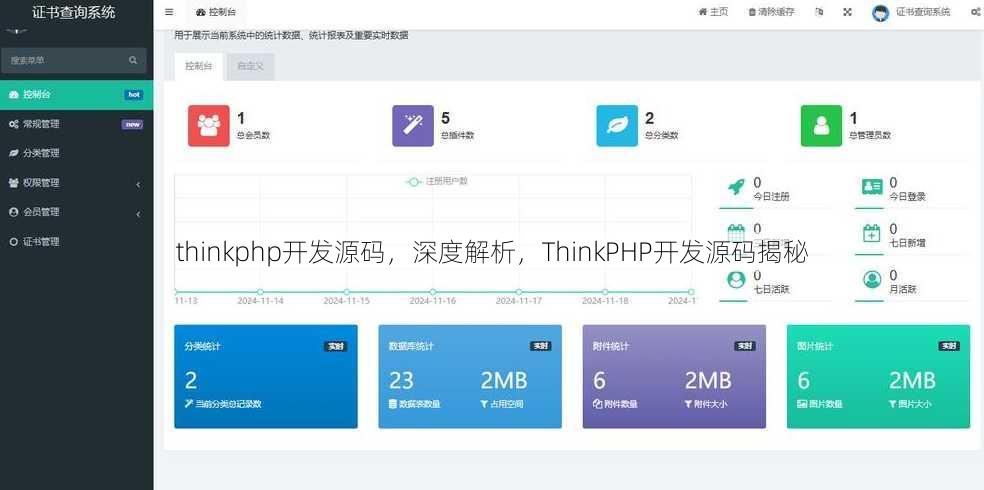
Task: Click the 证书查询系统 title above the sidebar
Action: point(73,13)
